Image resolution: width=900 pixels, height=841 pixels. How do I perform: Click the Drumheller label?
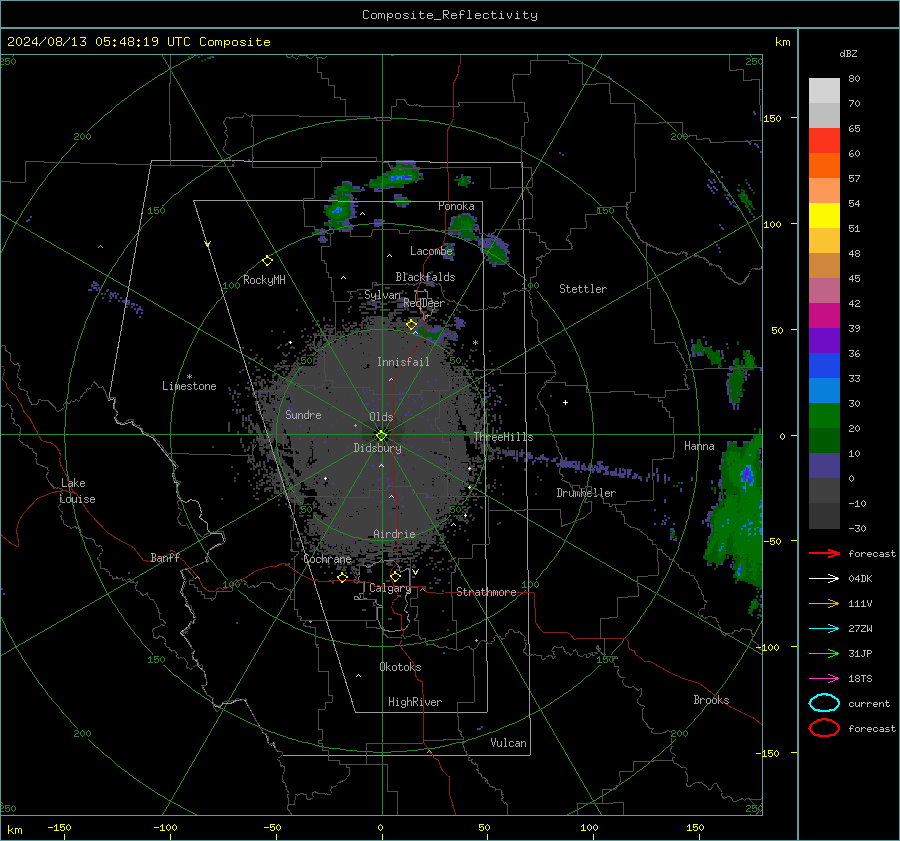coord(586,493)
